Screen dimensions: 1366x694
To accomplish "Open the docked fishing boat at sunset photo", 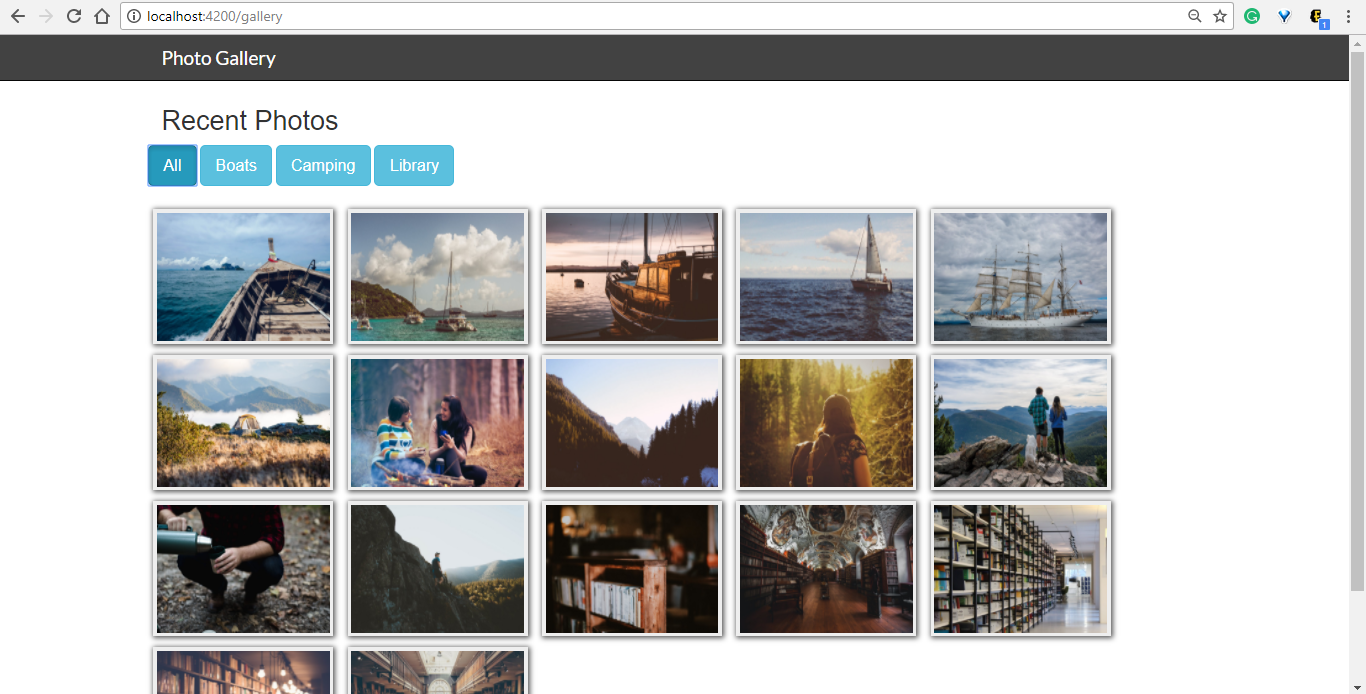I will [632, 277].
